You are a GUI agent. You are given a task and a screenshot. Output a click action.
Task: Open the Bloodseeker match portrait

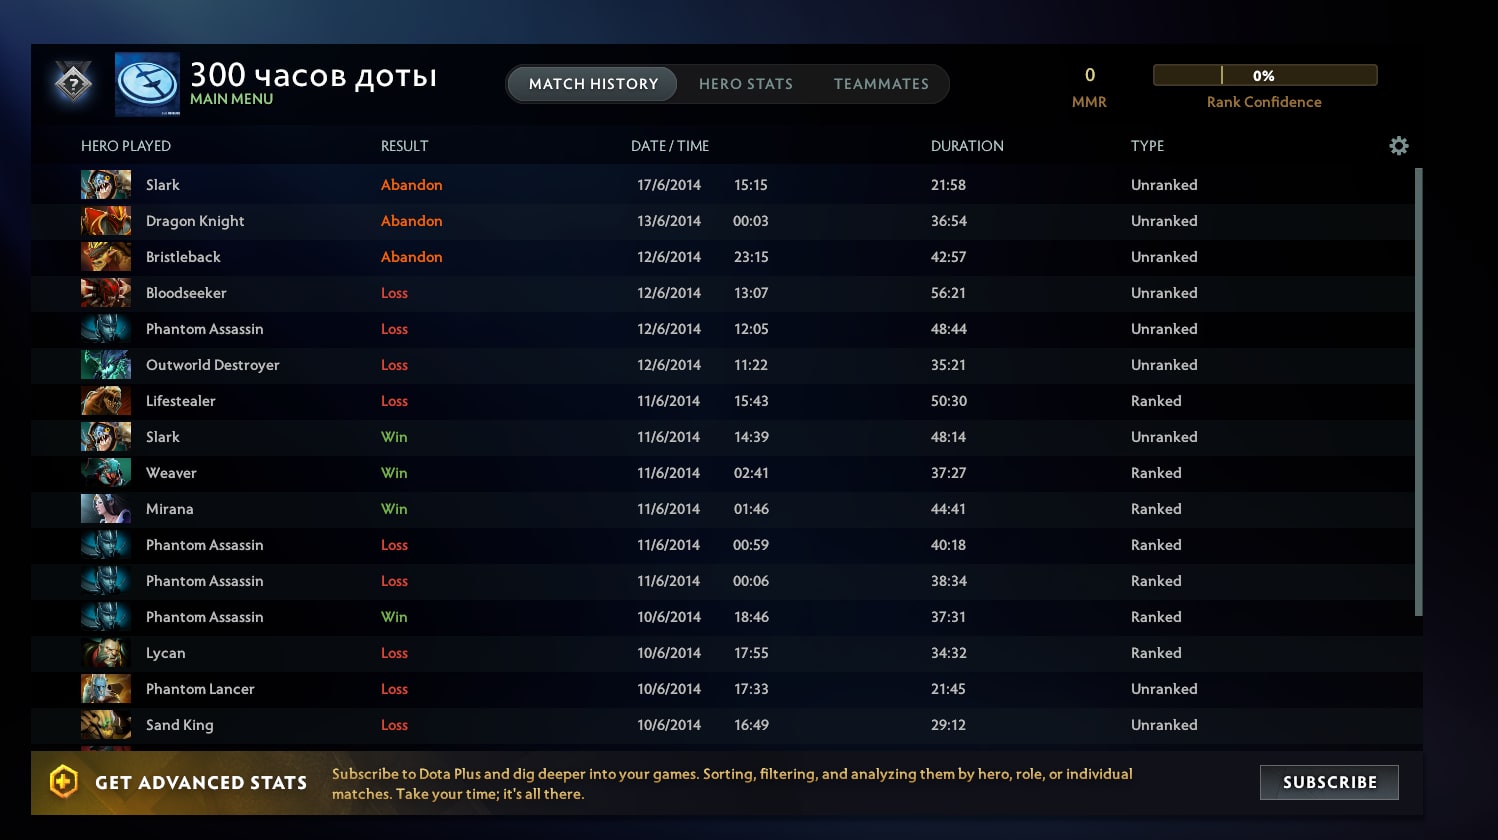106,293
